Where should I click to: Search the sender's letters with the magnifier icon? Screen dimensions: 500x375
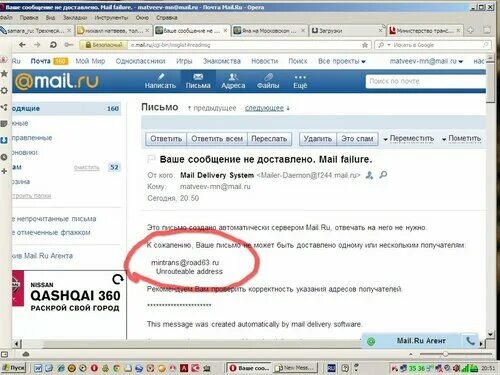383,174
